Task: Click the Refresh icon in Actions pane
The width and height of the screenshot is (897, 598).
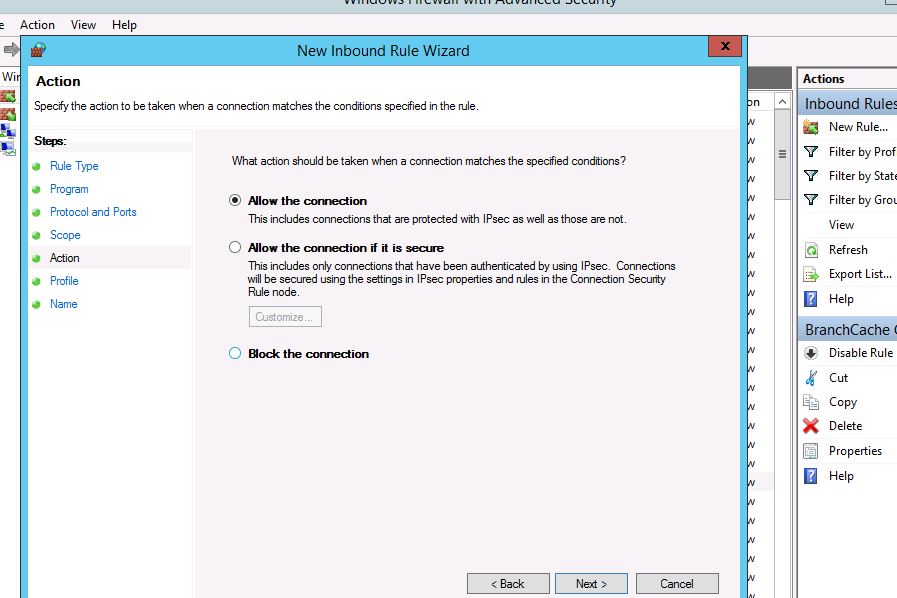Action: (x=811, y=250)
